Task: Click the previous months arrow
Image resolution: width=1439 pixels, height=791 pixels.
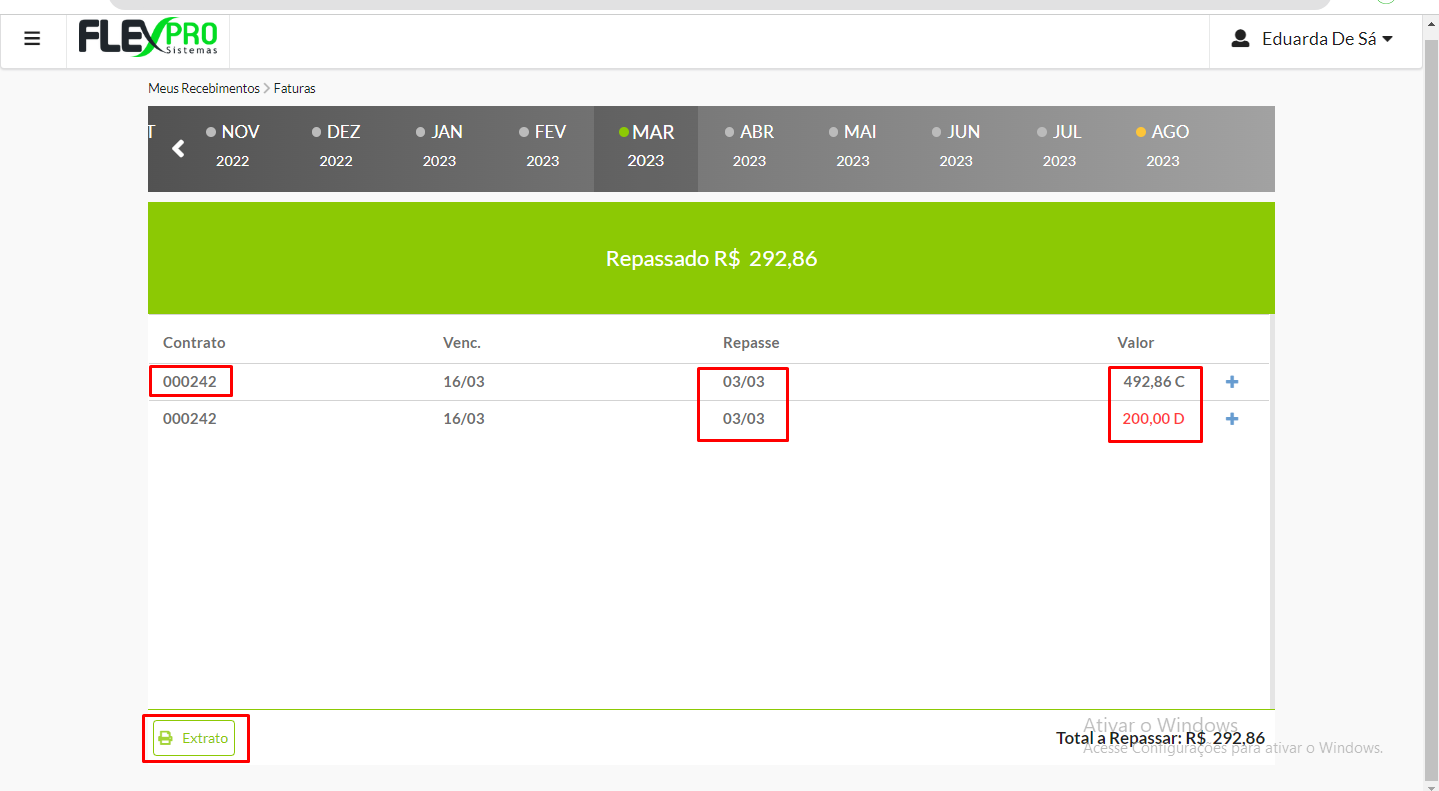Action: point(178,149)
